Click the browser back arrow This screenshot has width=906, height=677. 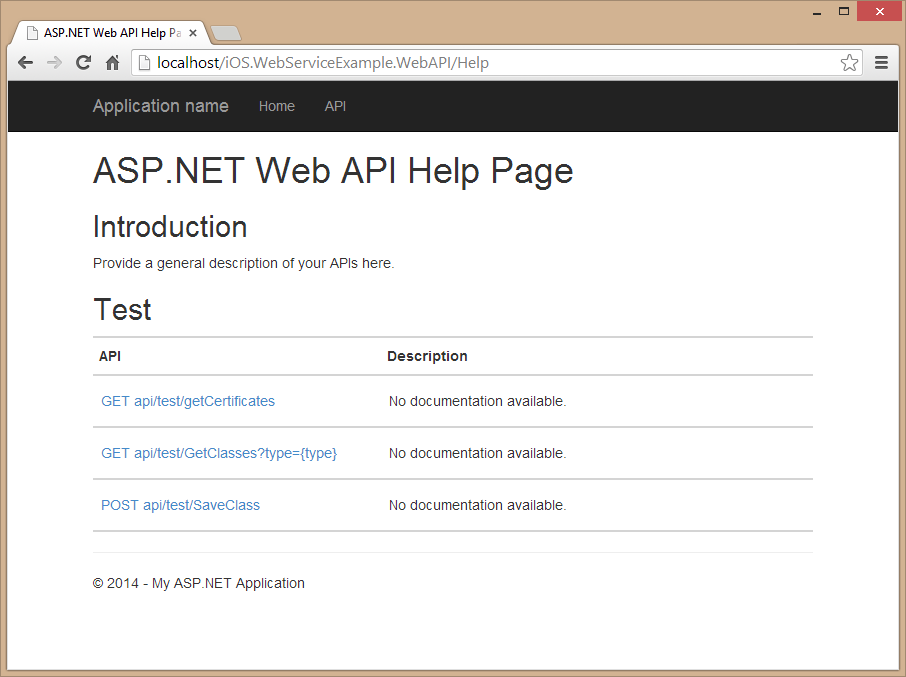(x=25, y=62)
